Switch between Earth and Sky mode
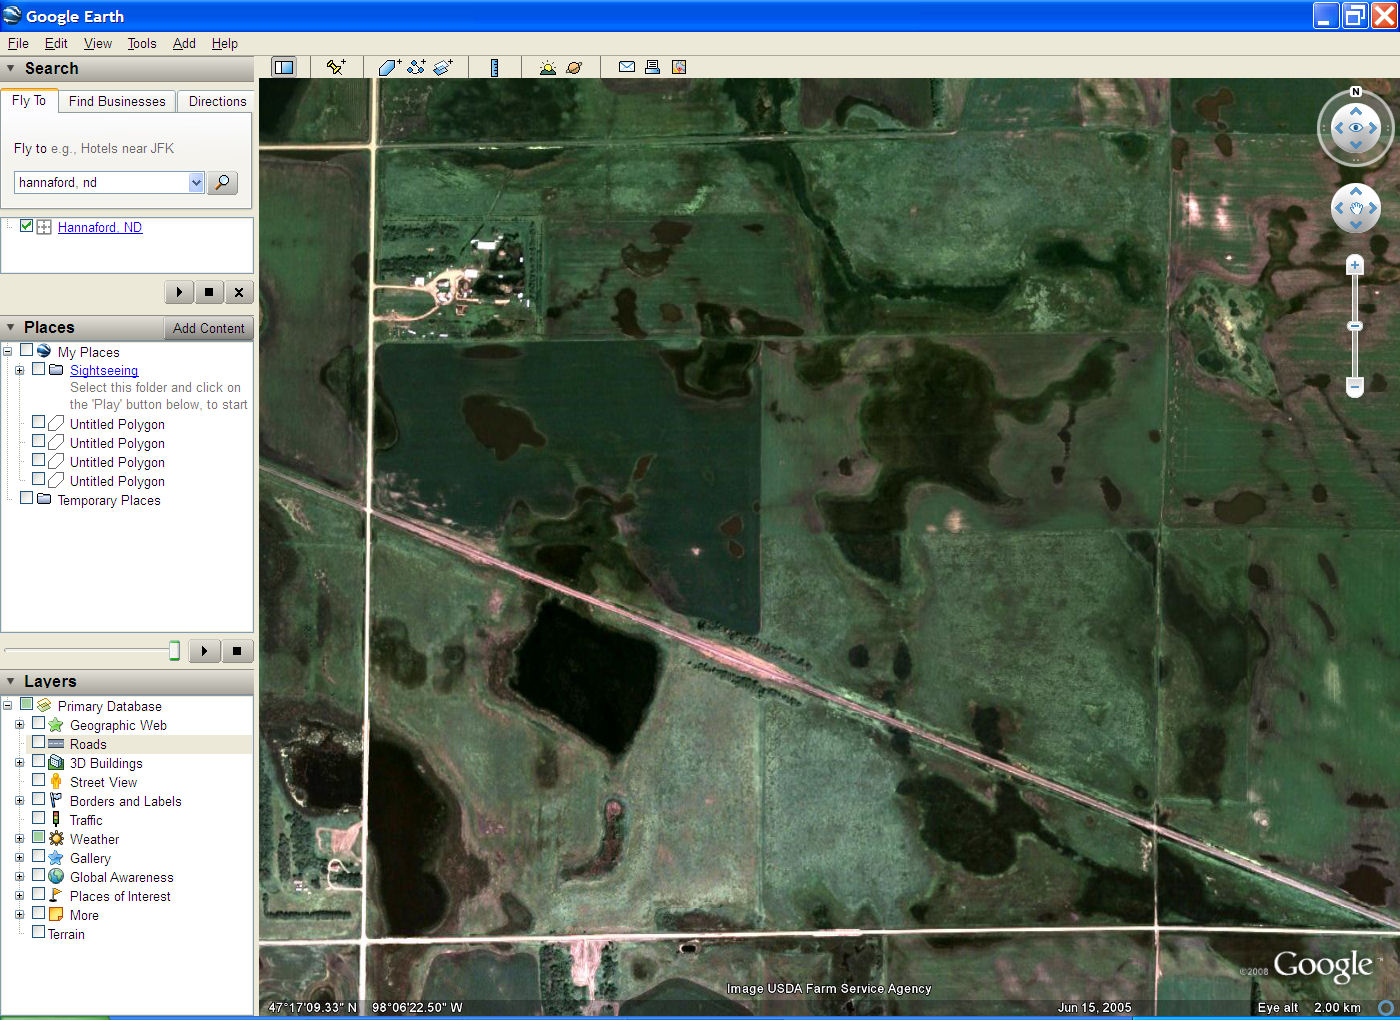Viewport: 1400px width, 1020px height. [574, 67]
